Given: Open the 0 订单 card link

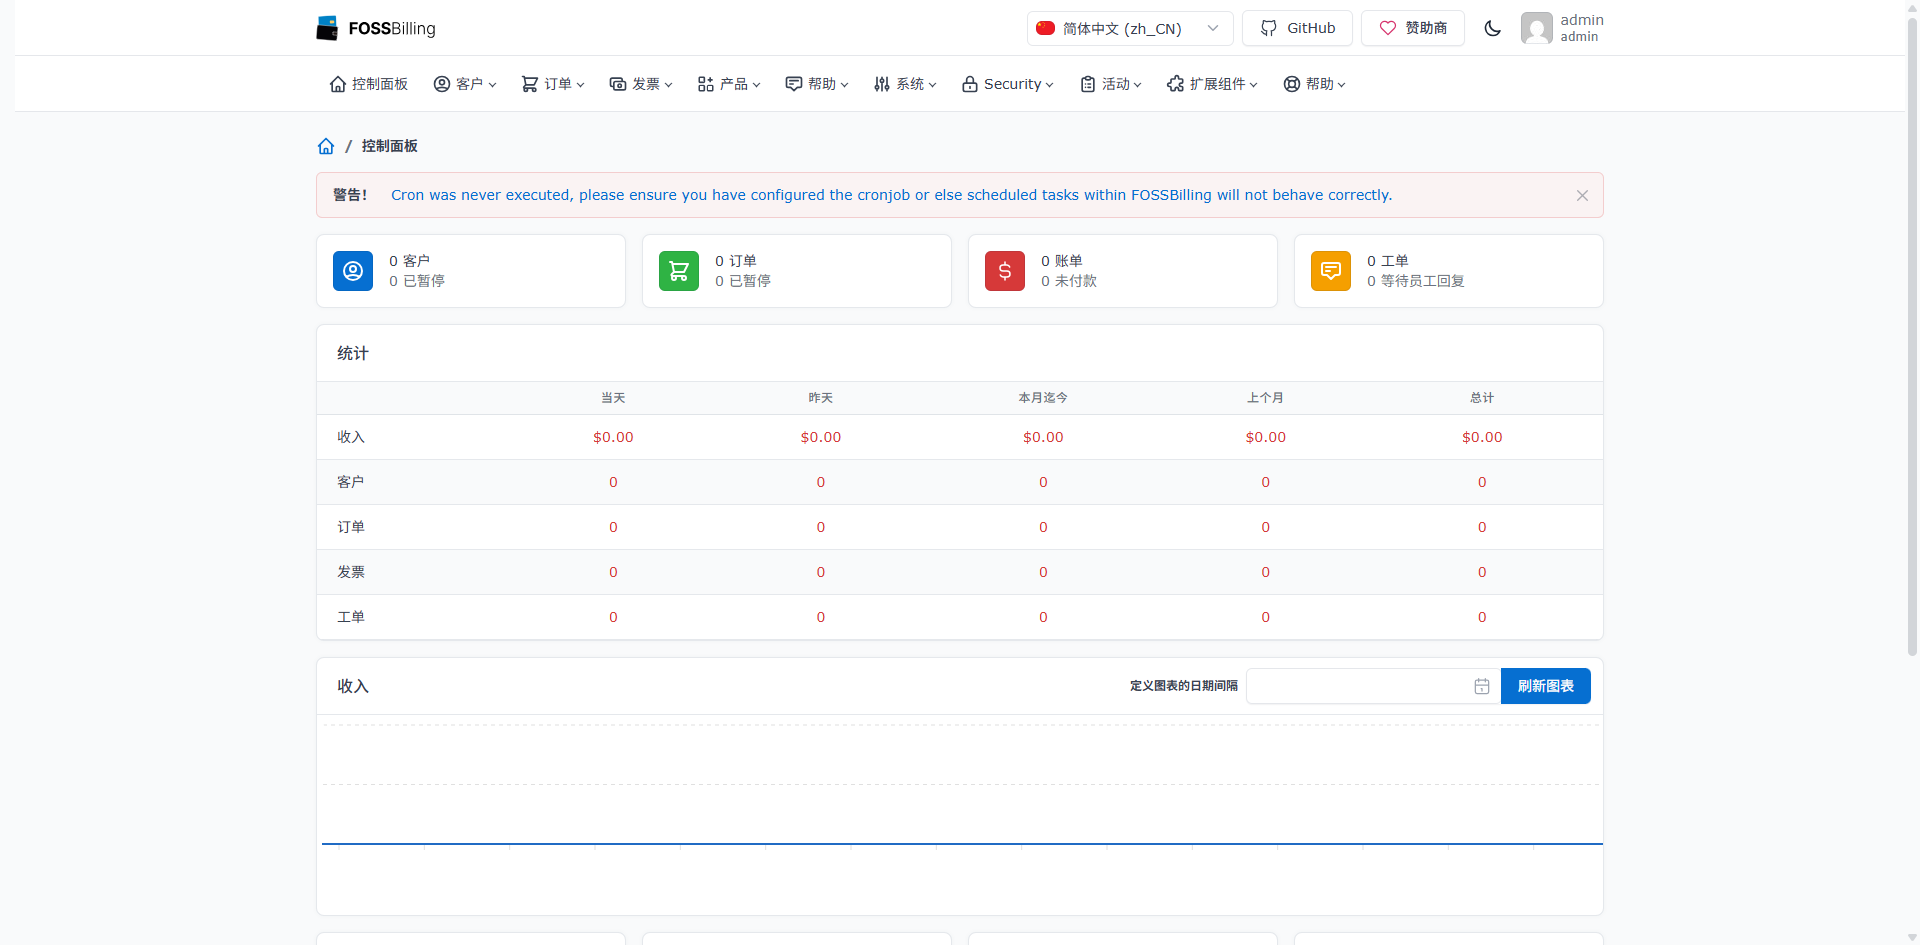Looking at the screenshot, I should 735,261.
